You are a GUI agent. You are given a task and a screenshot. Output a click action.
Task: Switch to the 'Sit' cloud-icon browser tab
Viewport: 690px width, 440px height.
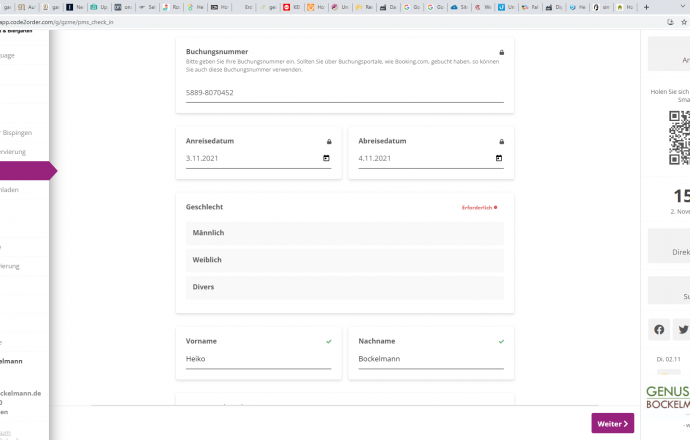tap(459, 7)
